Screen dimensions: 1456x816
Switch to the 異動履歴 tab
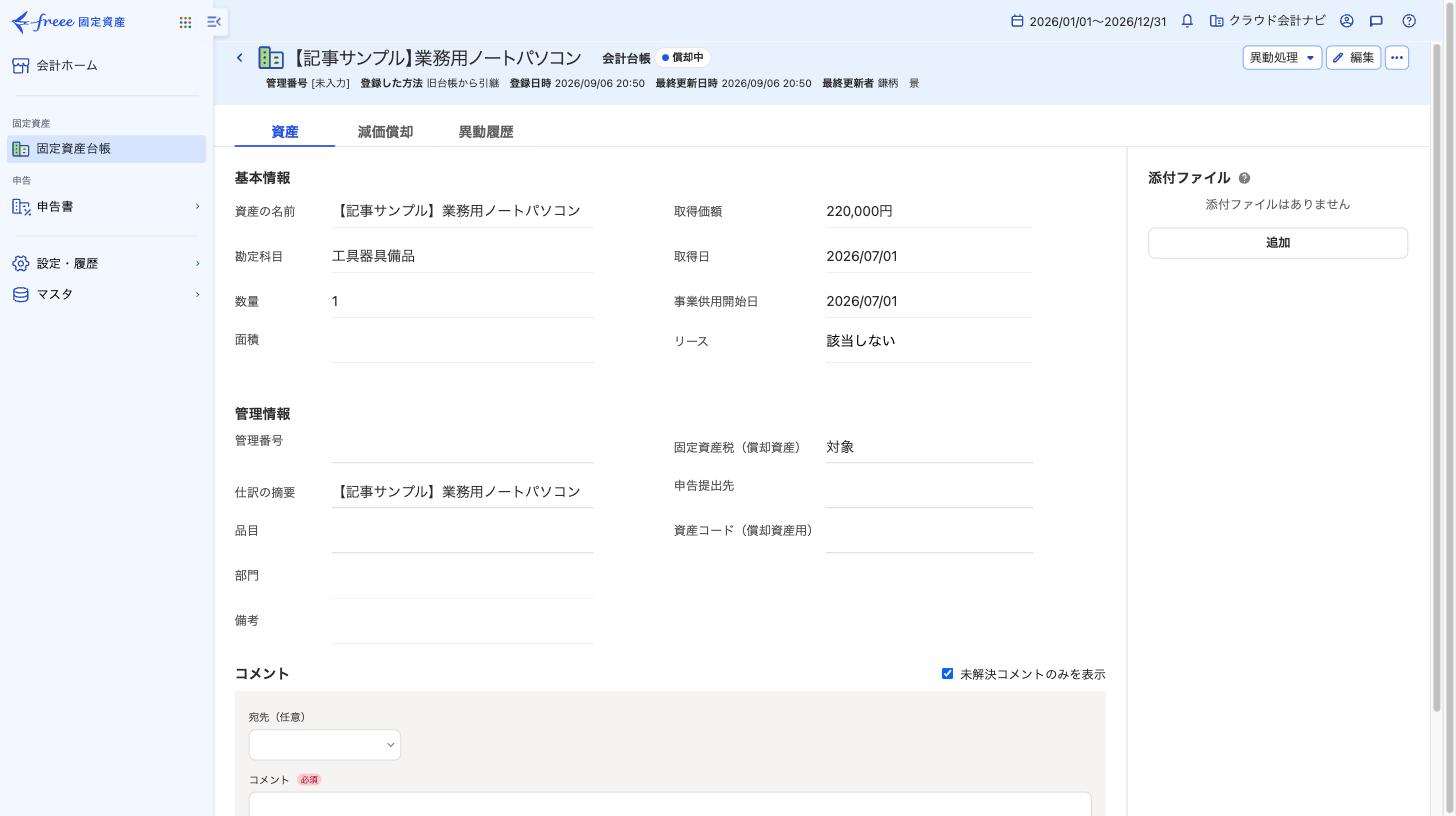pos(486,132)
